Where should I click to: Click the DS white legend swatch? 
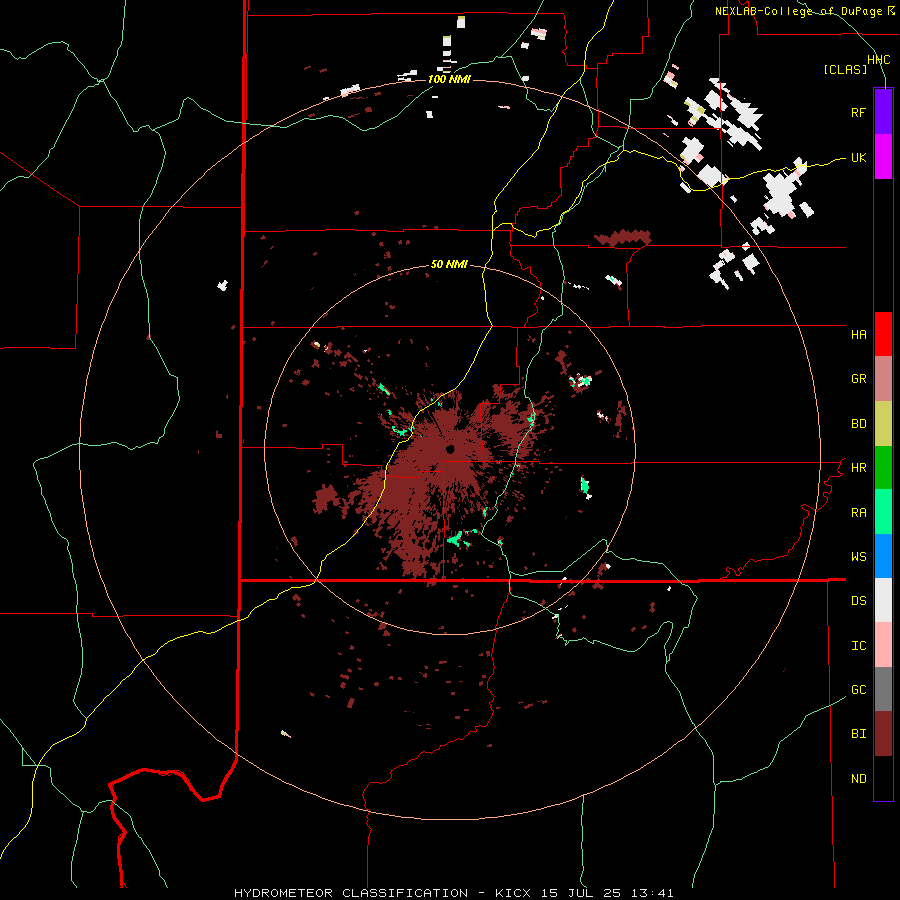883,600
